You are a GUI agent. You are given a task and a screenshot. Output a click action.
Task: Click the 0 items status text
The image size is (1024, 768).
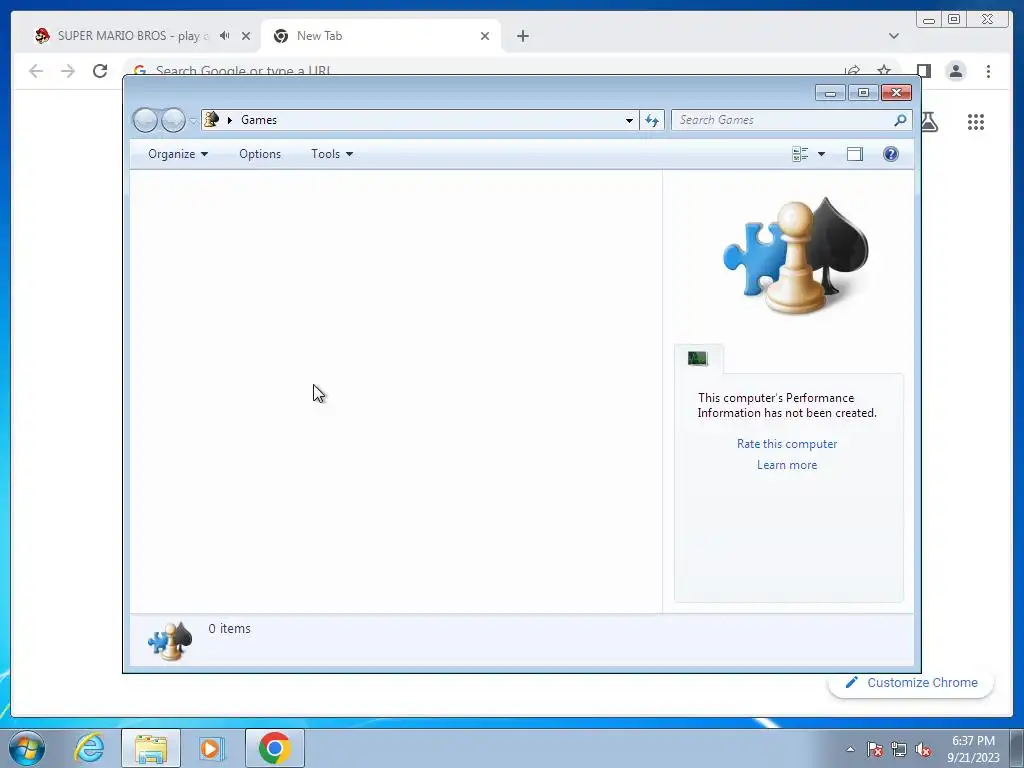pyautogui.click(x=229, y=628)
